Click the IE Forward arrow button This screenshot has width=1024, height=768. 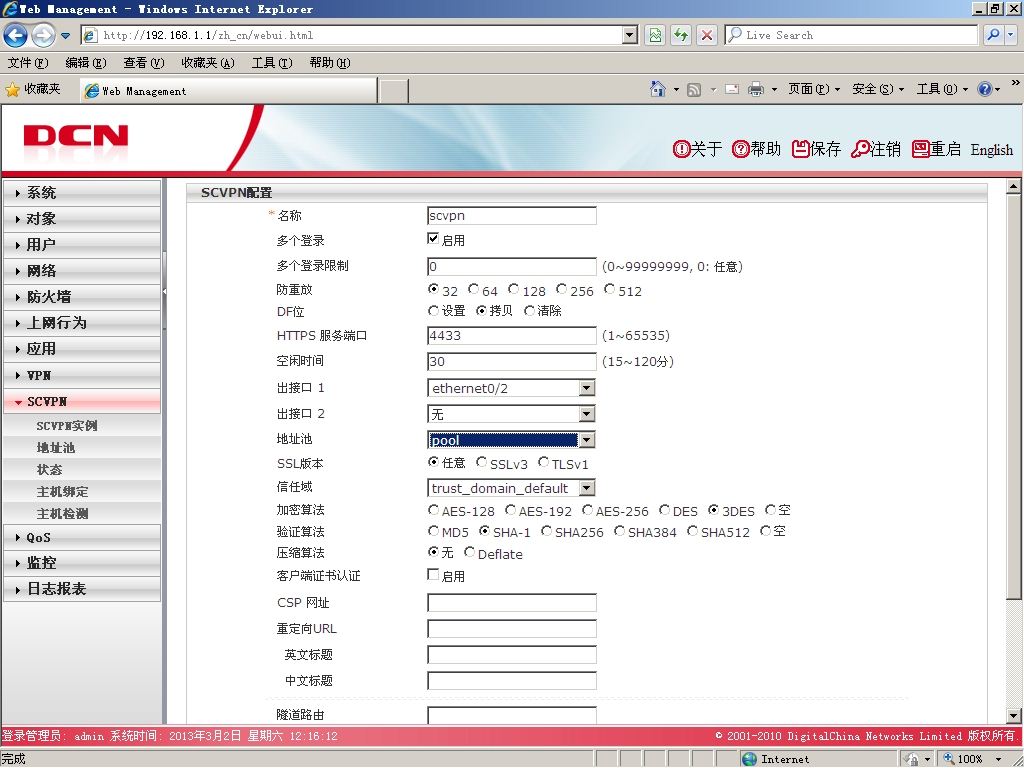(43, 35)
